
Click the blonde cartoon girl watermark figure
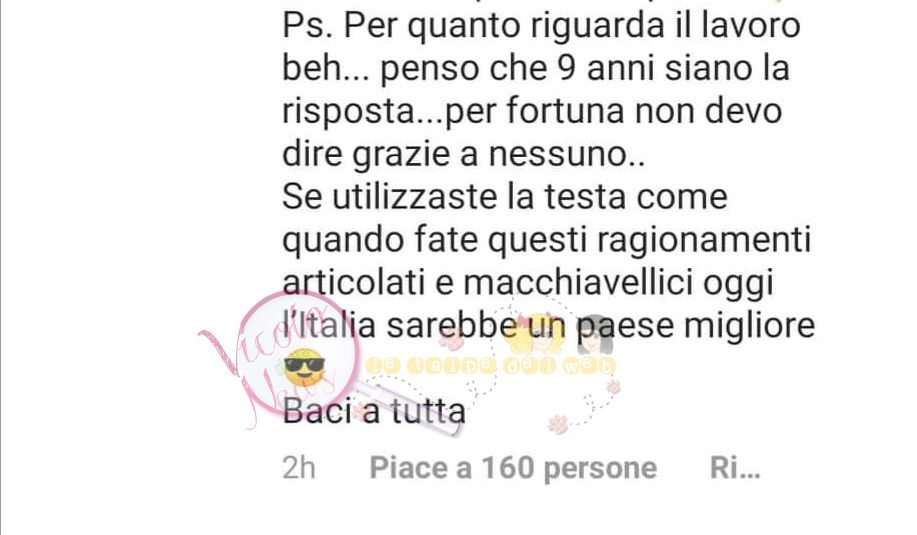(535, 335)
